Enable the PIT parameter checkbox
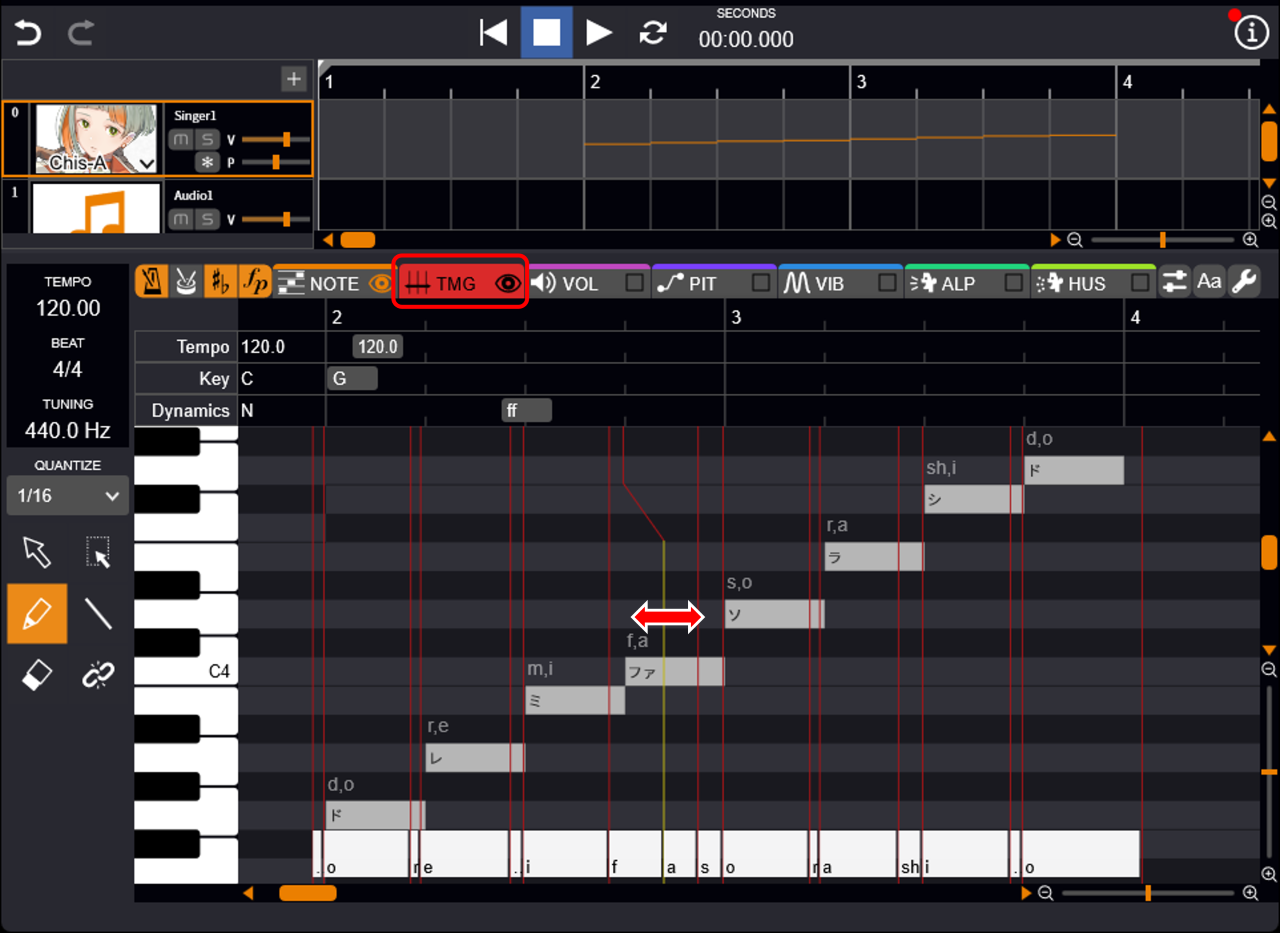 (x=761, y=284)
